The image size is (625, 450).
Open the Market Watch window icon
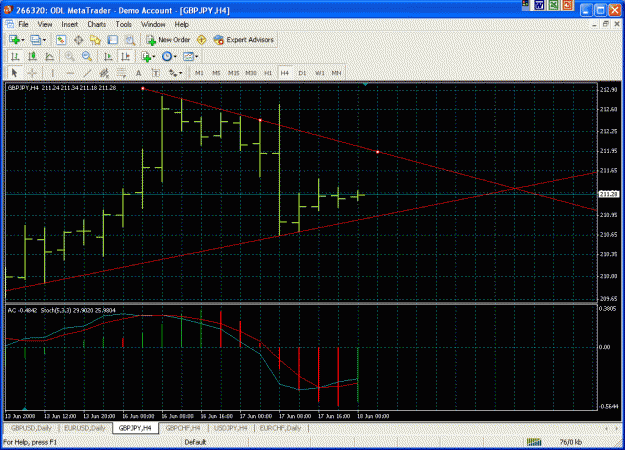(x=61, y=40)
